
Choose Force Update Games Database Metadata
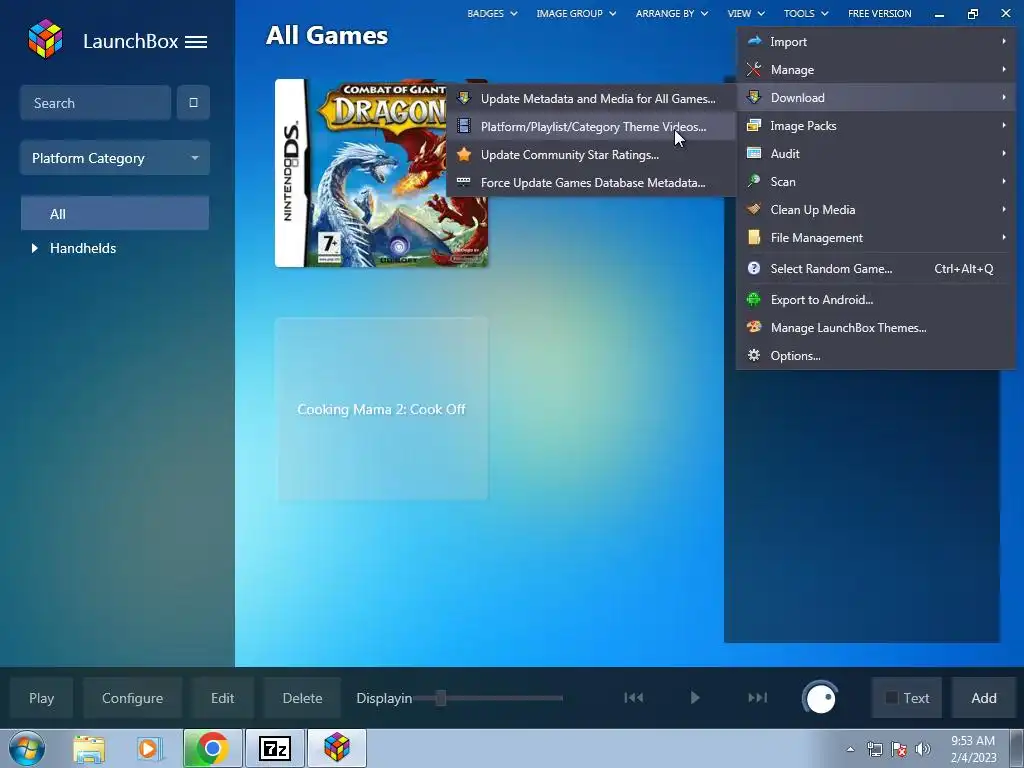click(592, 183)
